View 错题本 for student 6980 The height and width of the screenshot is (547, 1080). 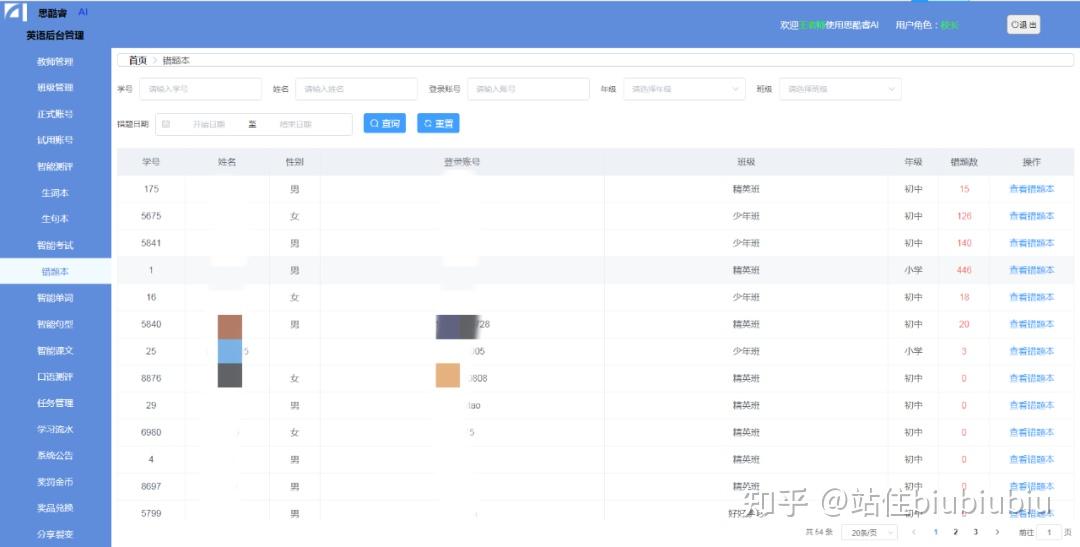1031,432
